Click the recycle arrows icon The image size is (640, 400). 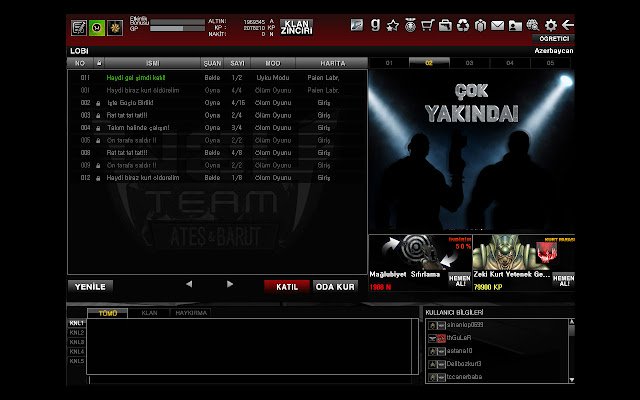tap(463, 25)
